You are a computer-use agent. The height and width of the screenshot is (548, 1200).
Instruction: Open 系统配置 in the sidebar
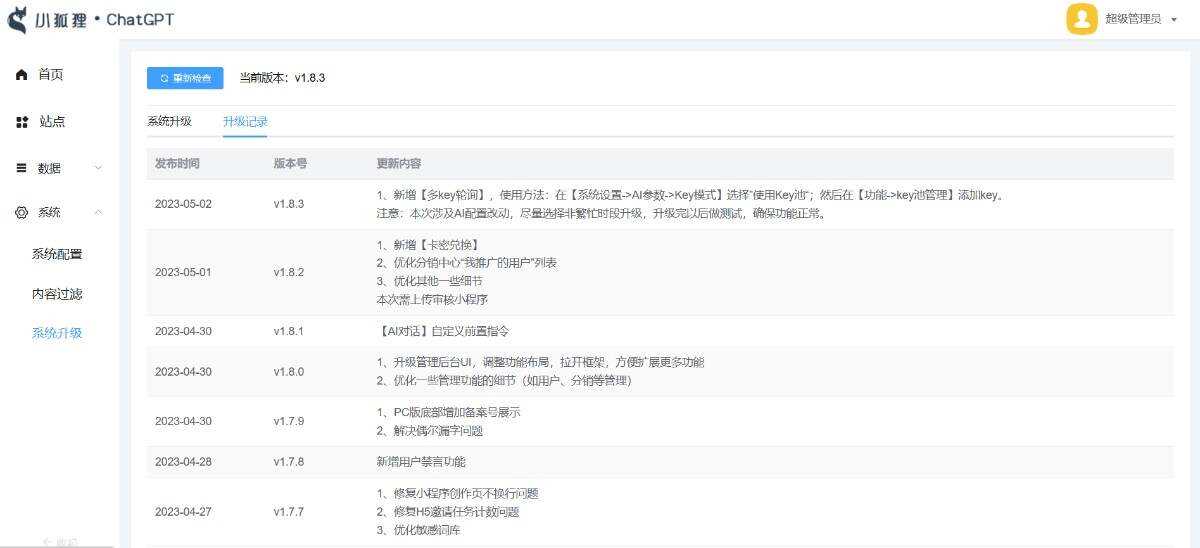[57, 254]
